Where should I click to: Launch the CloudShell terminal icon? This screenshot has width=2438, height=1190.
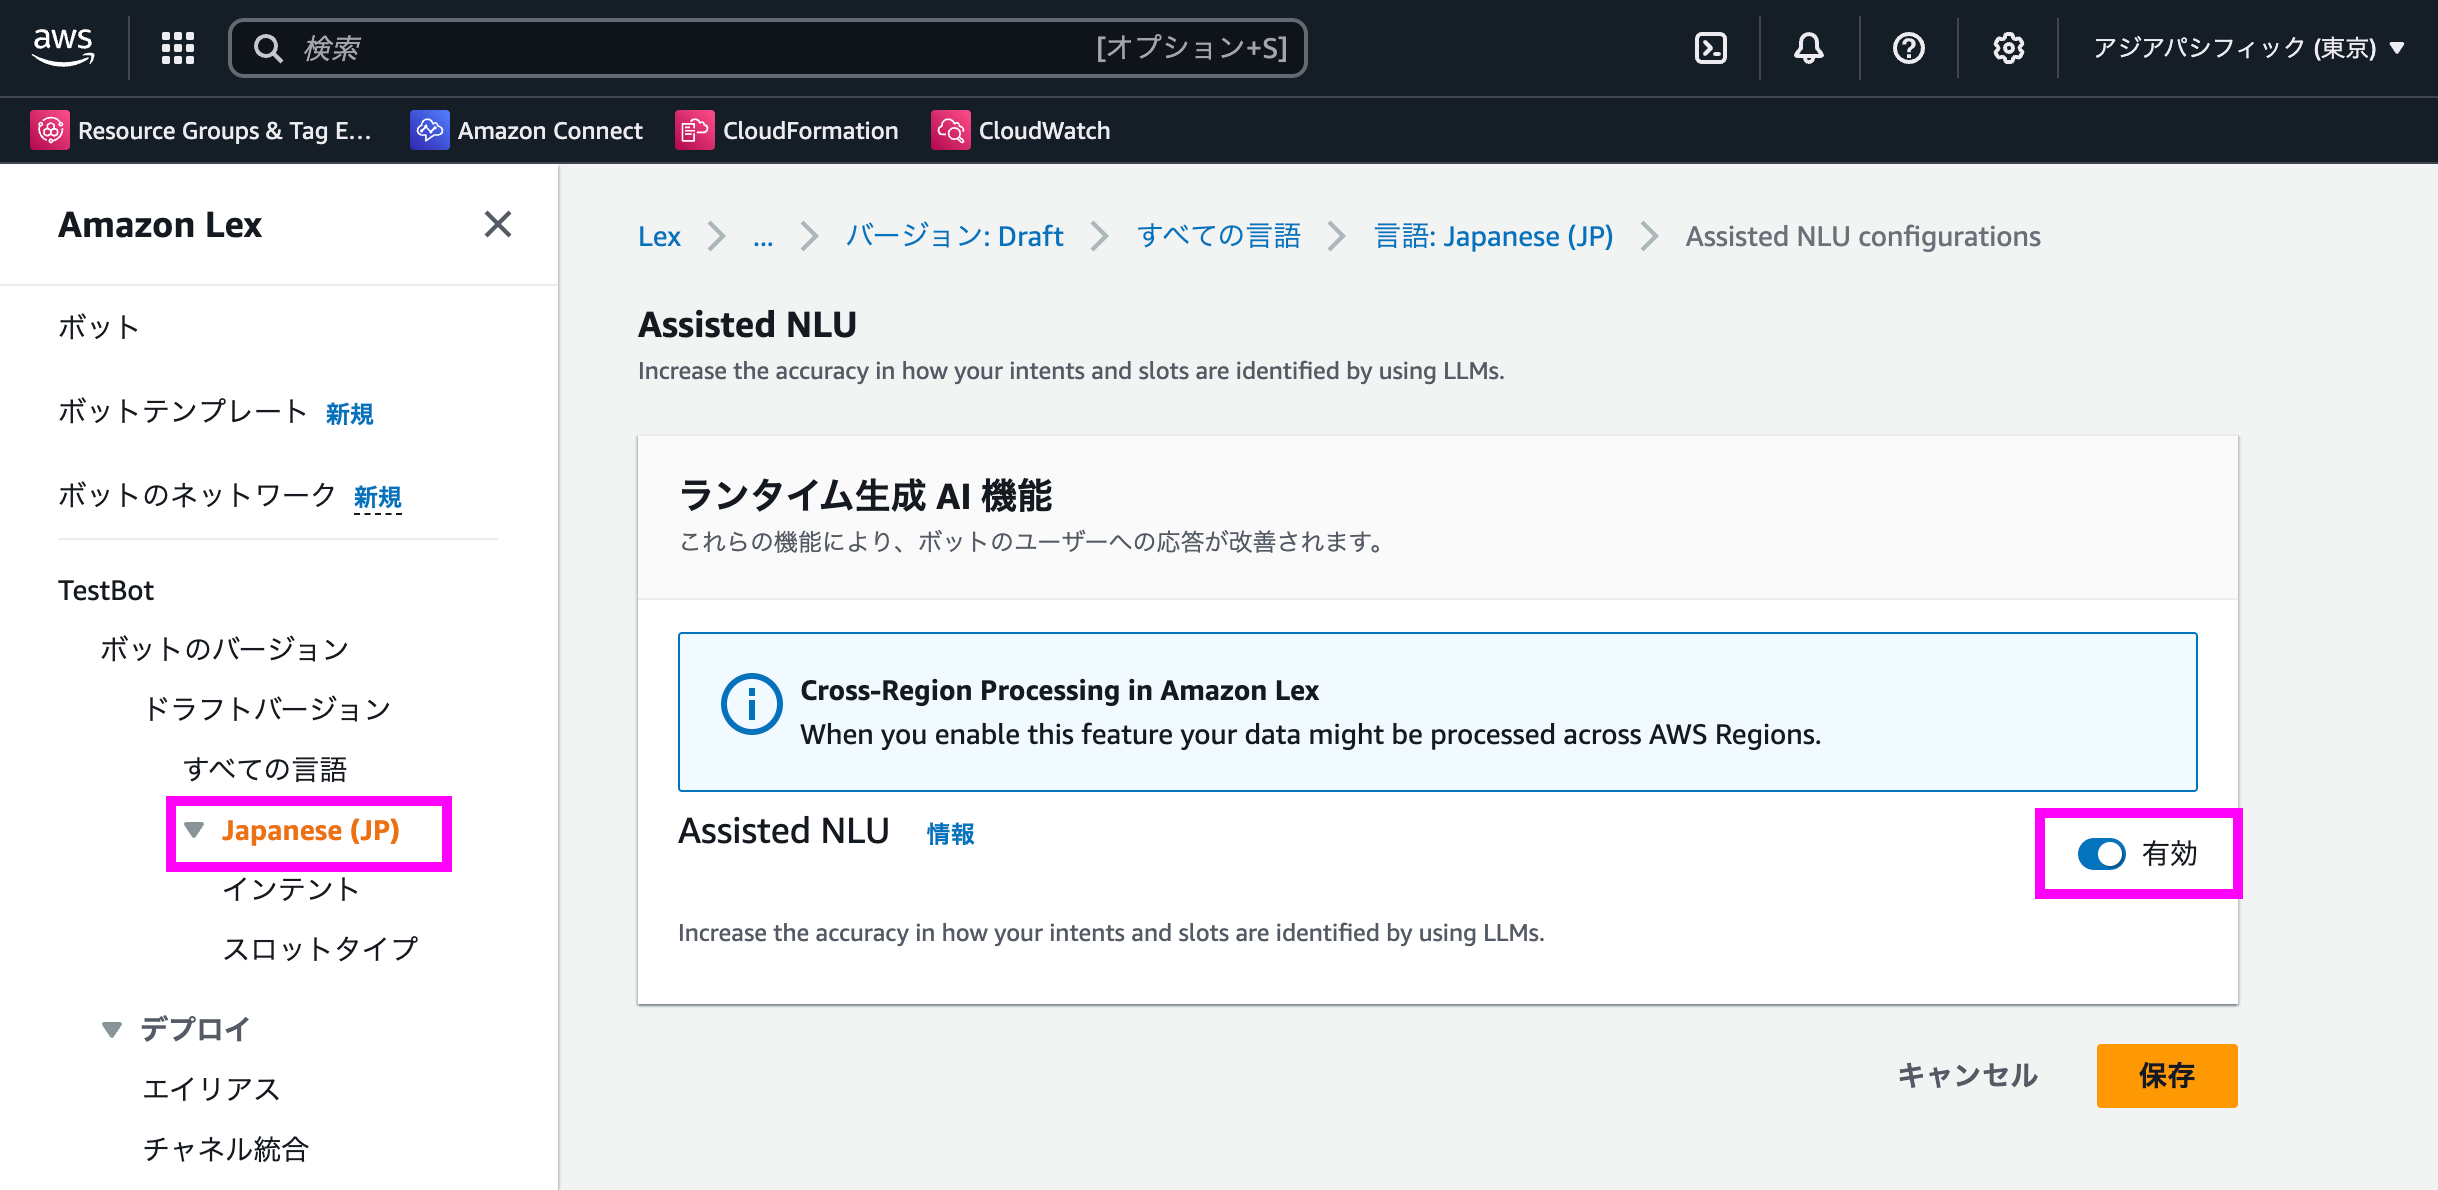tap(1711, 47)
